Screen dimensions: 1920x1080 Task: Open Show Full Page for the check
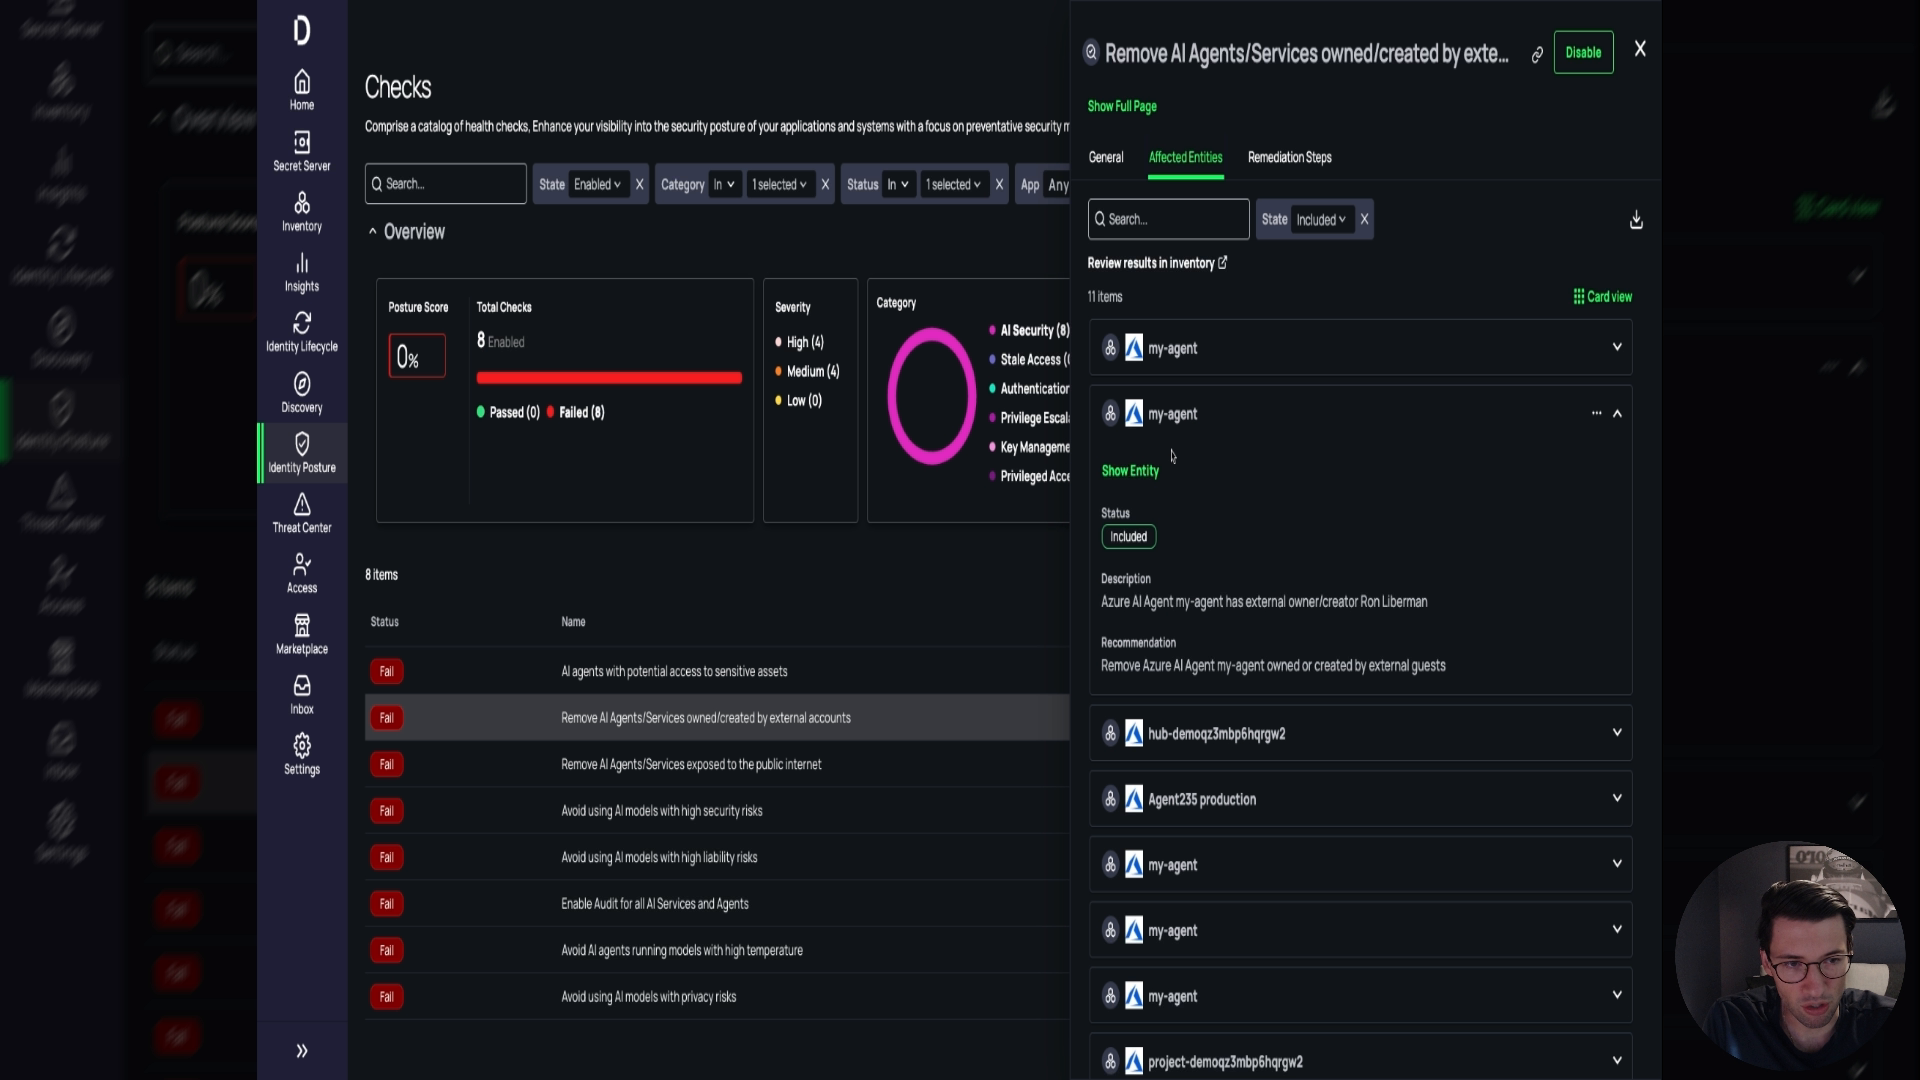click(1121, 106)
